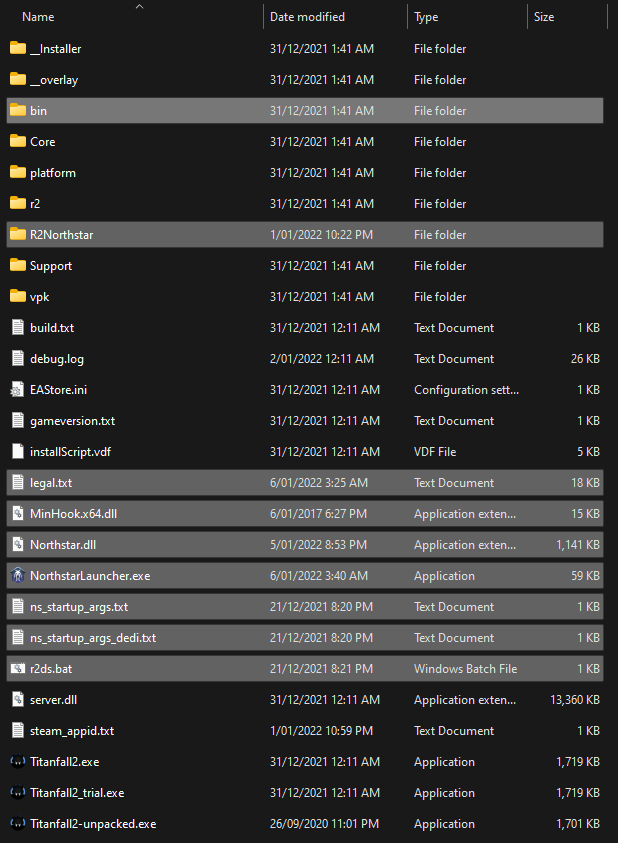Toggle the sort arrow above the Name column
This screenshot has height=843, width=618.
click(139, 6)
